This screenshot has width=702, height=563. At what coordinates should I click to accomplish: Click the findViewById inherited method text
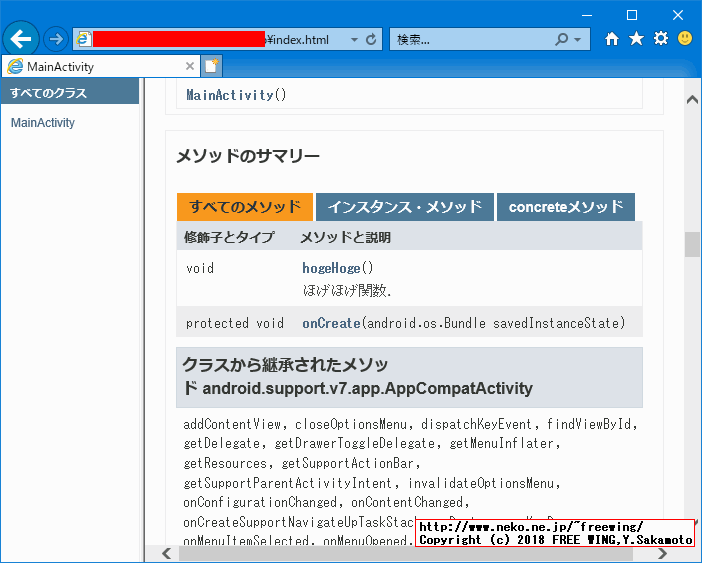coord(589,424)
